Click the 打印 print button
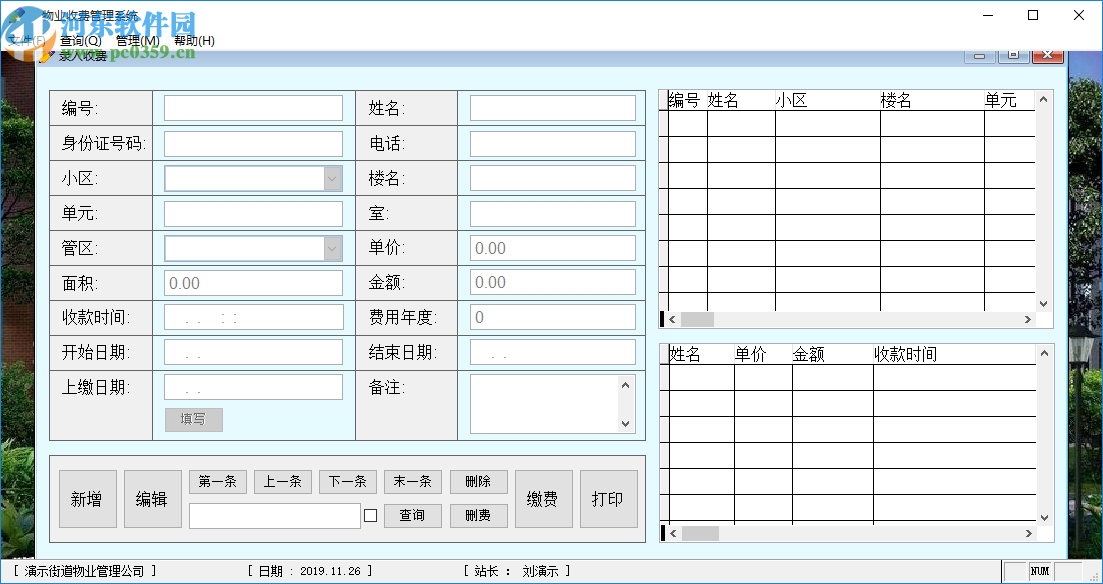1103x584 pixels. (608, 499)
